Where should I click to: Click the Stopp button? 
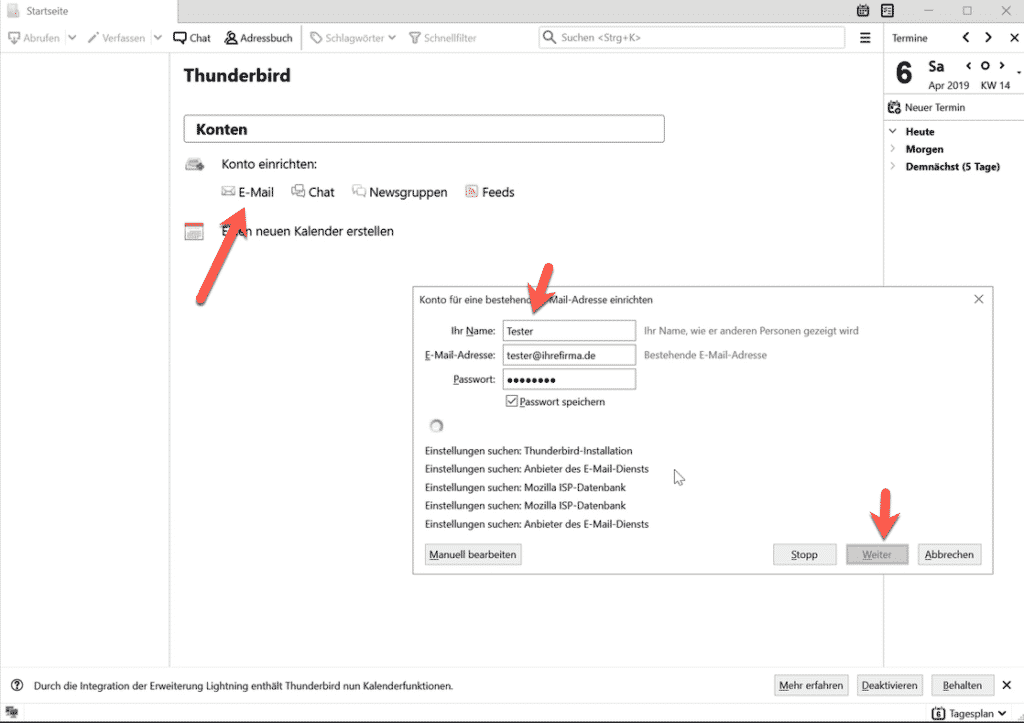805,554
